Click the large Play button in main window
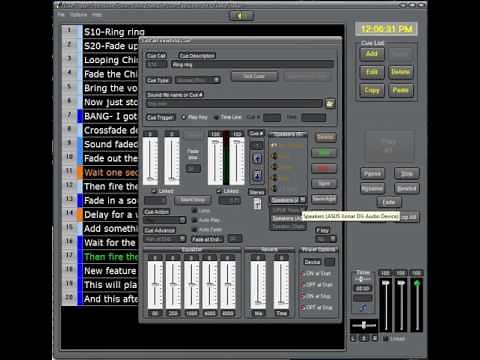 [390, 146]
